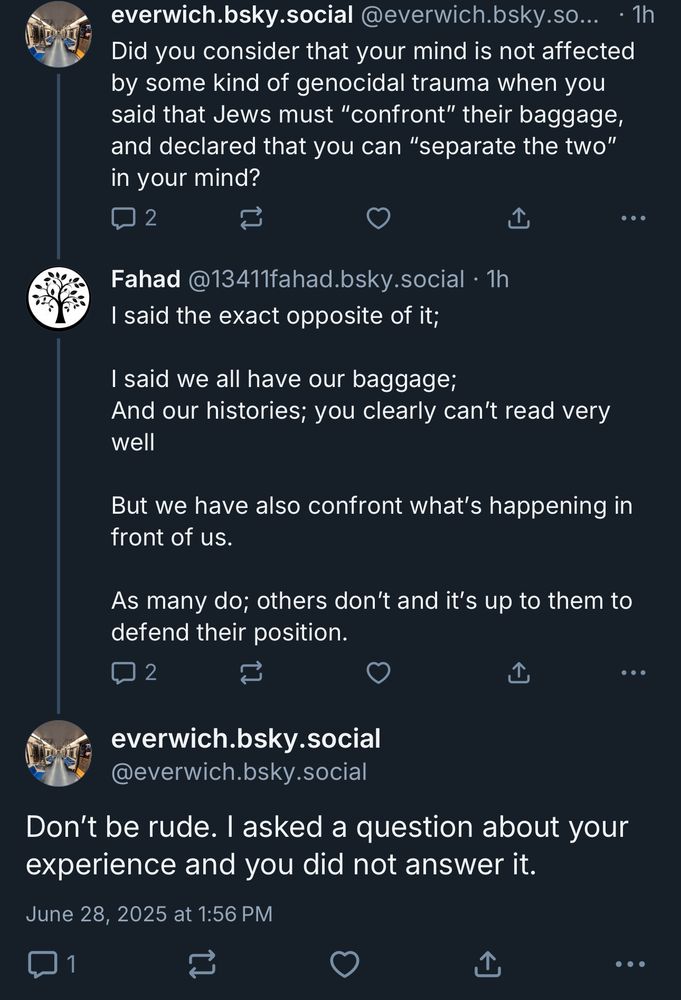Image resolution: width=681 pixels, height=1000 pixels.
Task: Share Fahad's post
Action: pyautogui.click(x=518, y=673)
